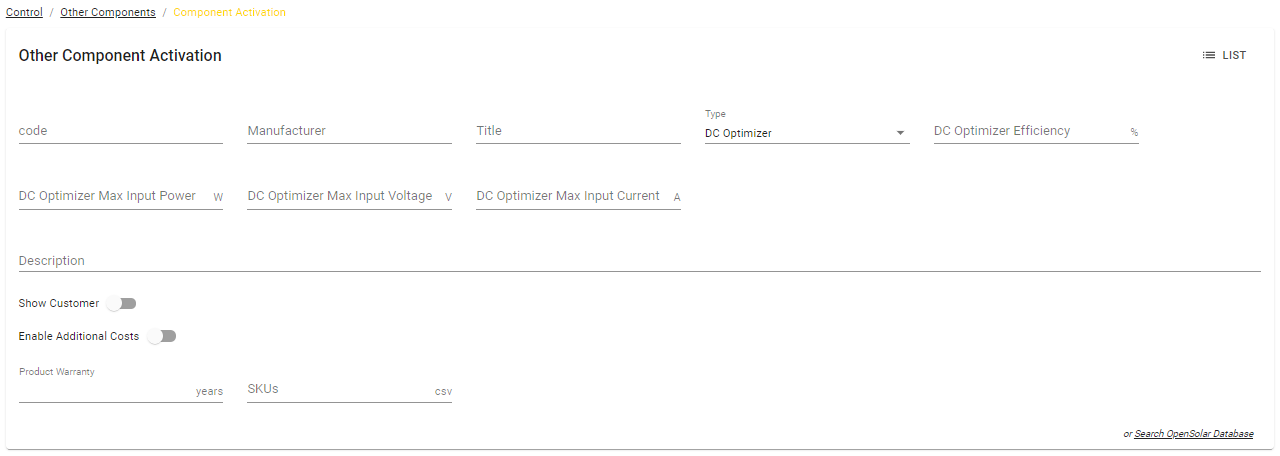Click into the Title field

pos(578,131)
